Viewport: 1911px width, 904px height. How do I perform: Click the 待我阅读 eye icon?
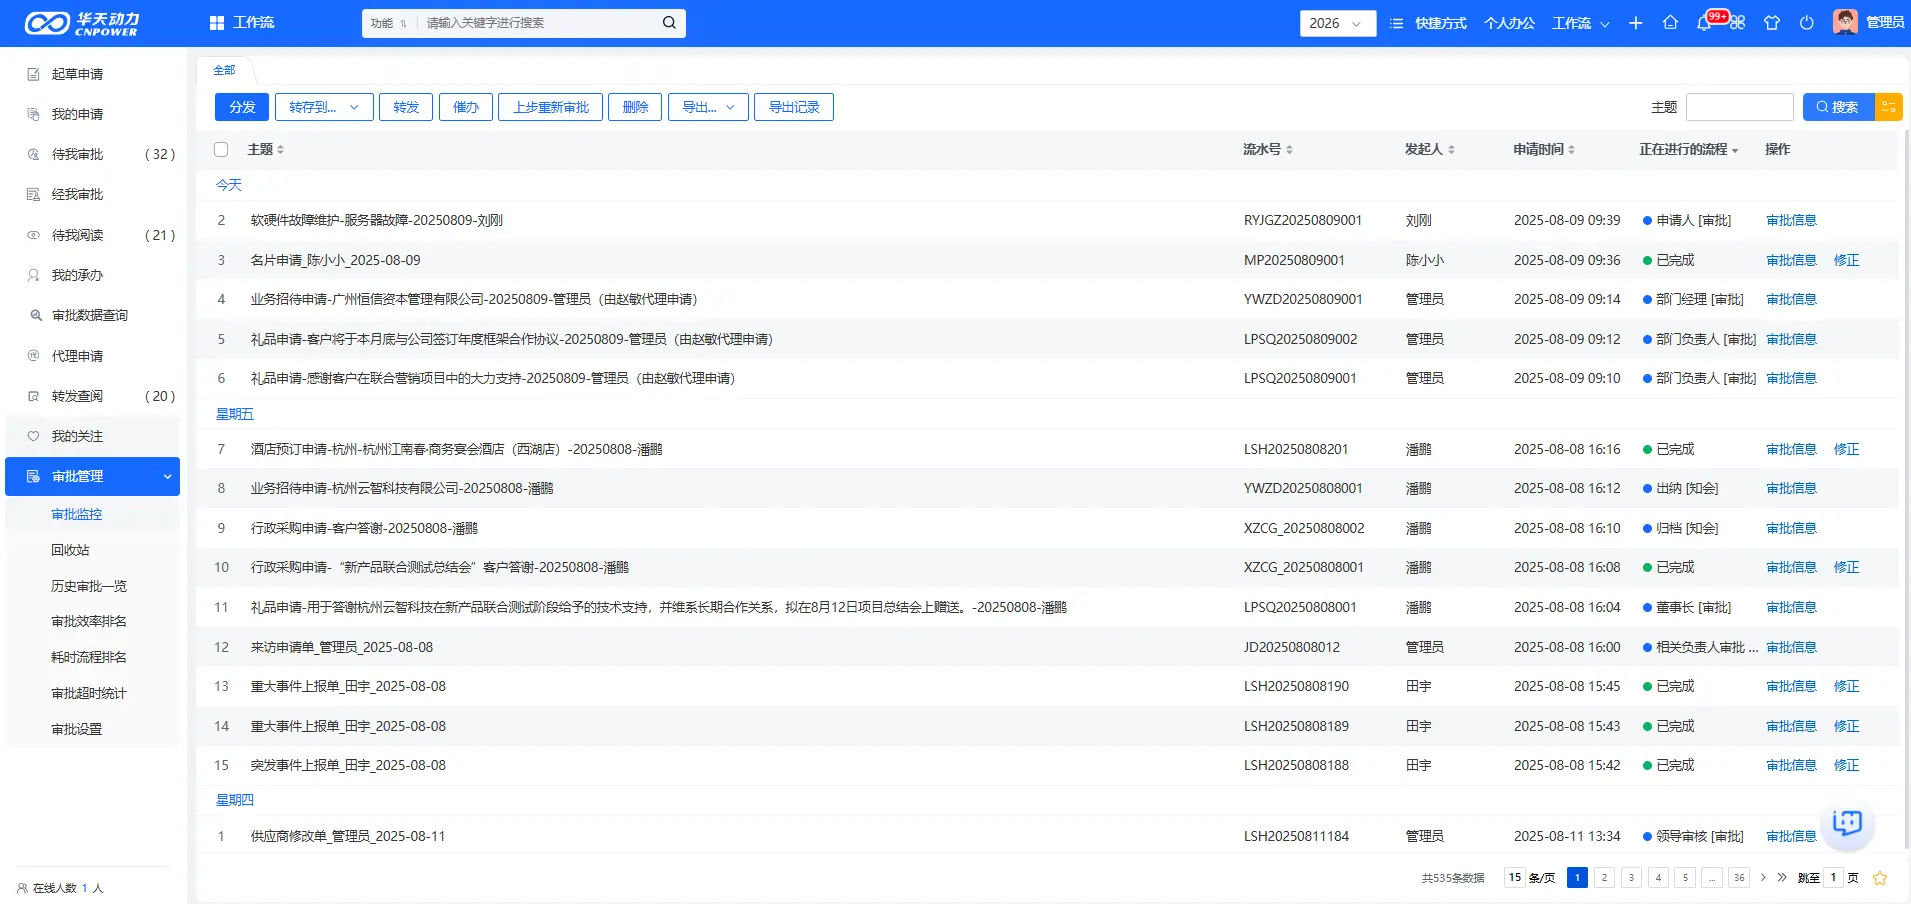33,235
